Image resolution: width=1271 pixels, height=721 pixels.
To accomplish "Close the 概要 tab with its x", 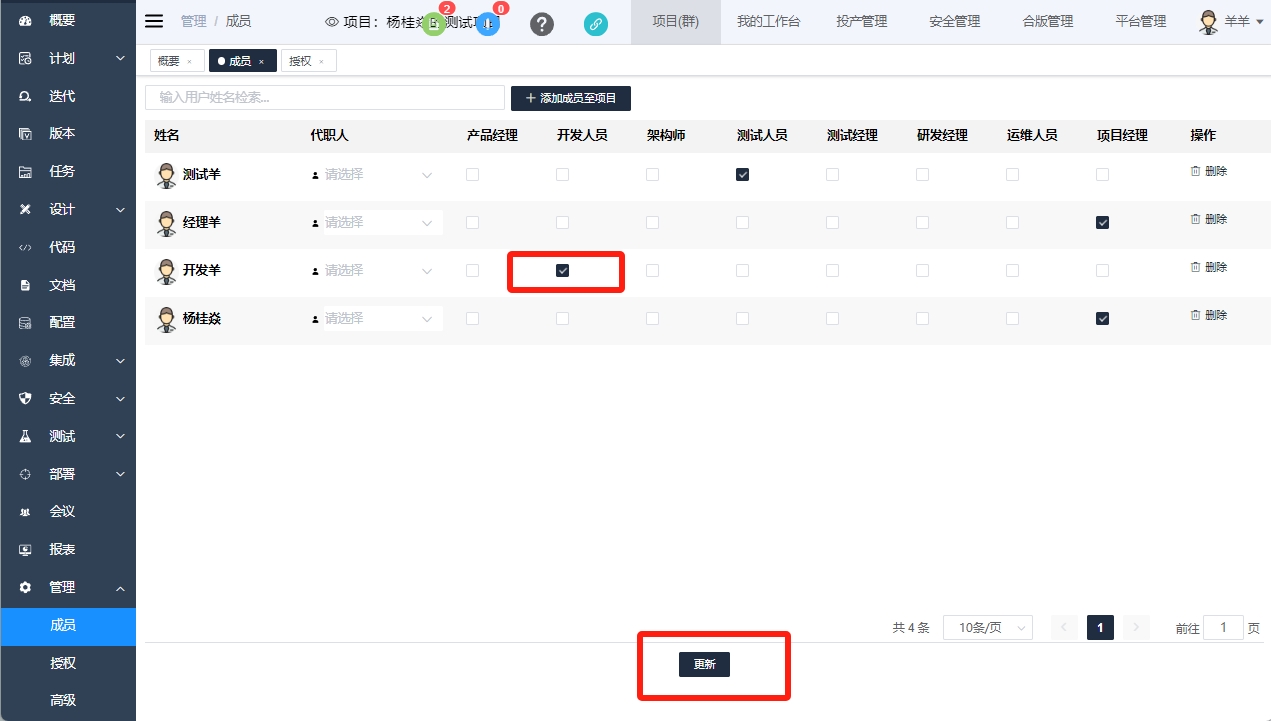I will coord(189,62).
